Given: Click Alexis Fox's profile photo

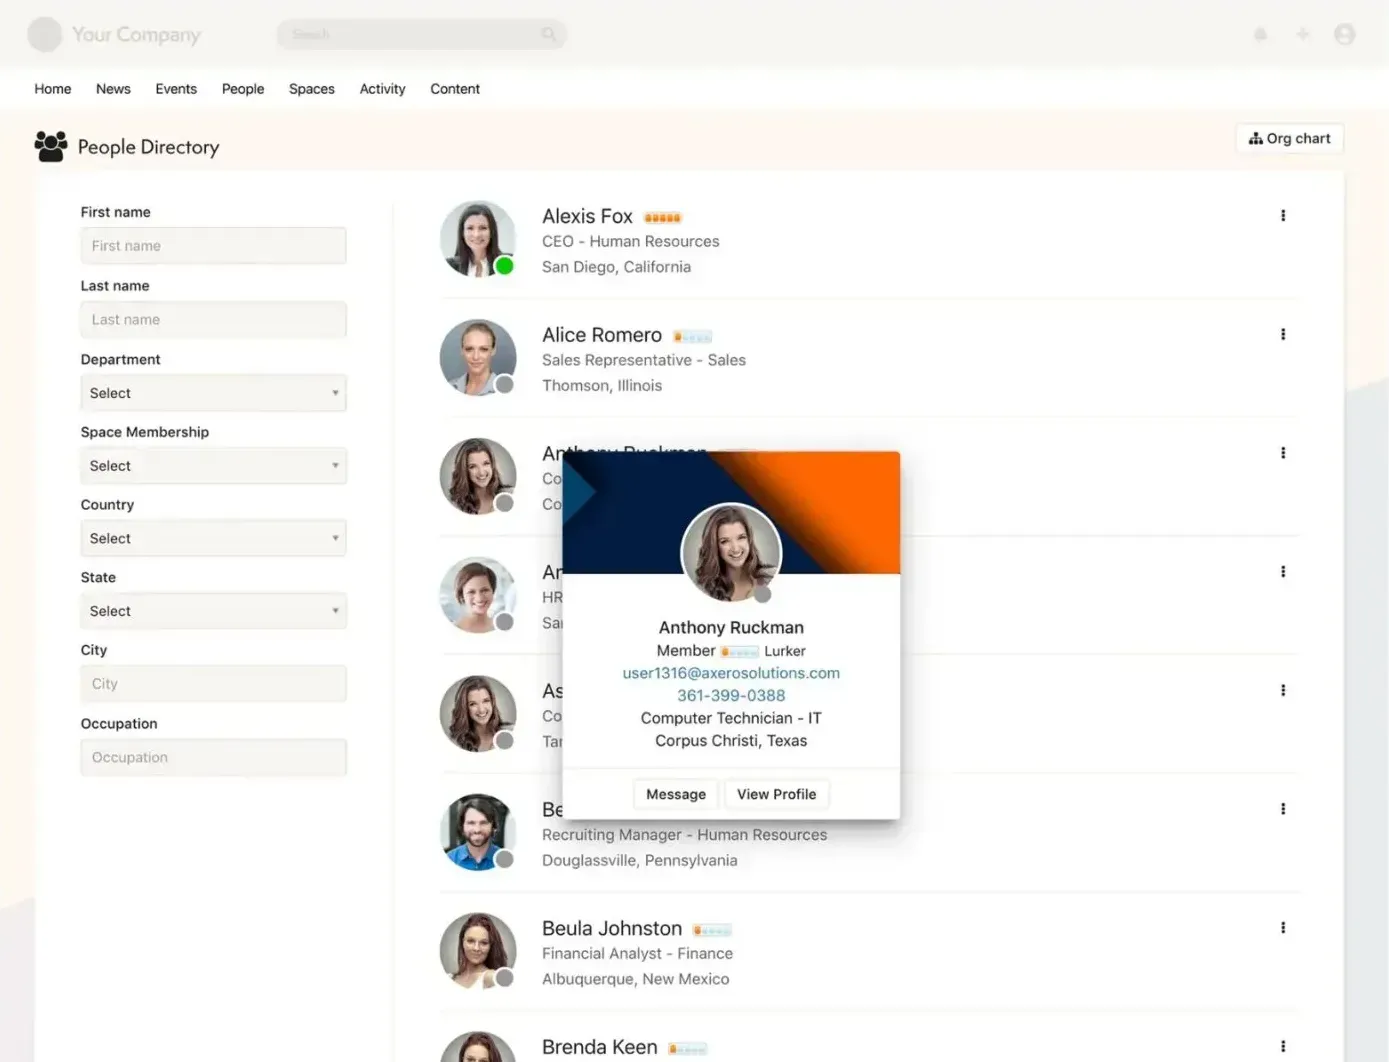Looking at the screenshot, I should point(478,239).
